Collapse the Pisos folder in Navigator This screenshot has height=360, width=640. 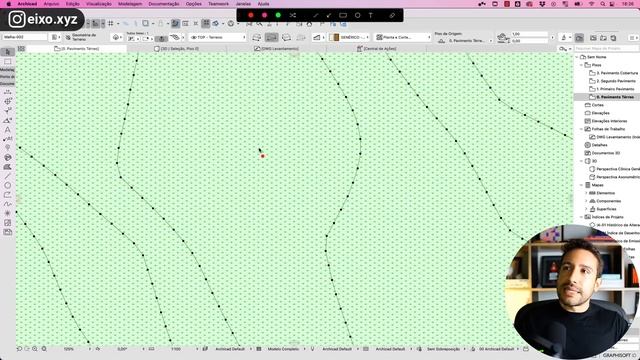tap(582, 65)
